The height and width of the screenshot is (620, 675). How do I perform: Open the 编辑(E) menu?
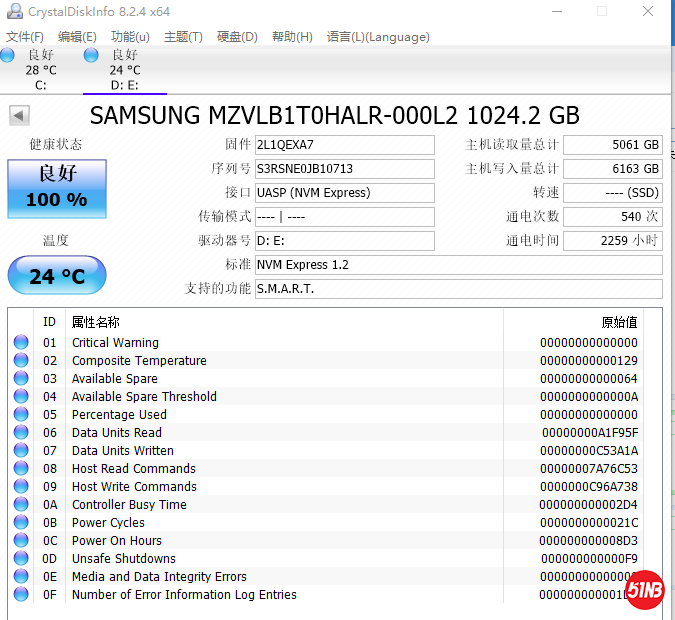[77, 37]
